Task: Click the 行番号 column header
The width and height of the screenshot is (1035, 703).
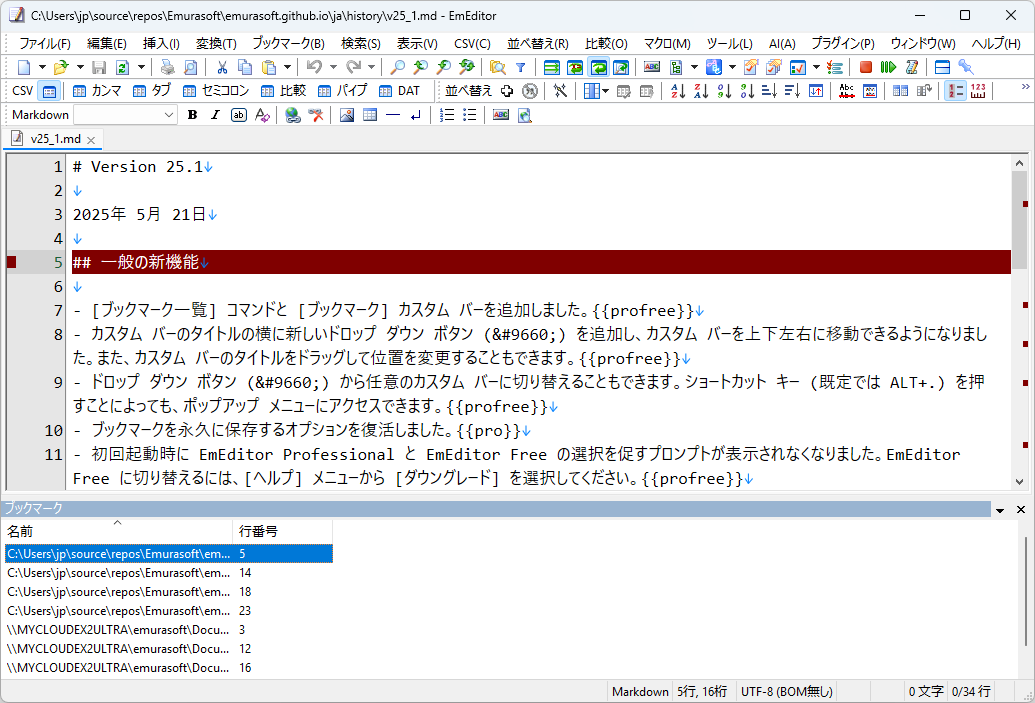Action: [x=283, y=531]
